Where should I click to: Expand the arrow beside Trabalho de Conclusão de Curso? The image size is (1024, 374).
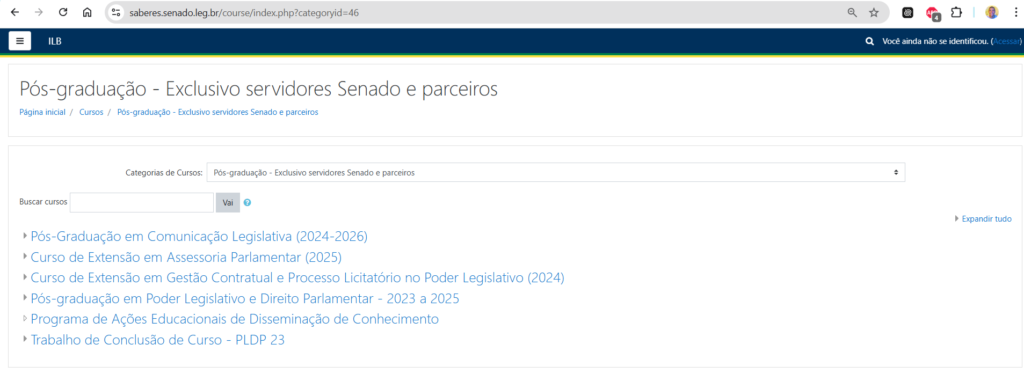coord(25,339)
